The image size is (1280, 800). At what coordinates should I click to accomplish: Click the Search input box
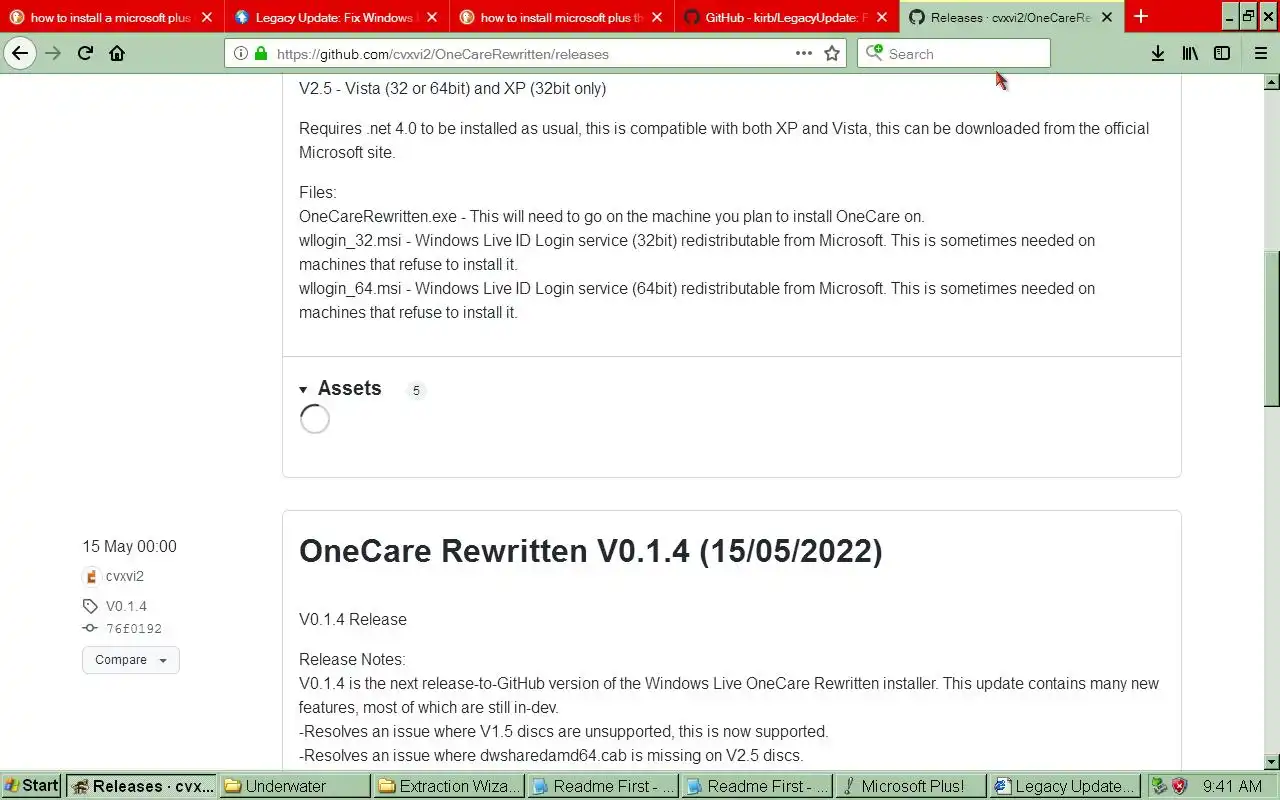(x=954, y=54)
